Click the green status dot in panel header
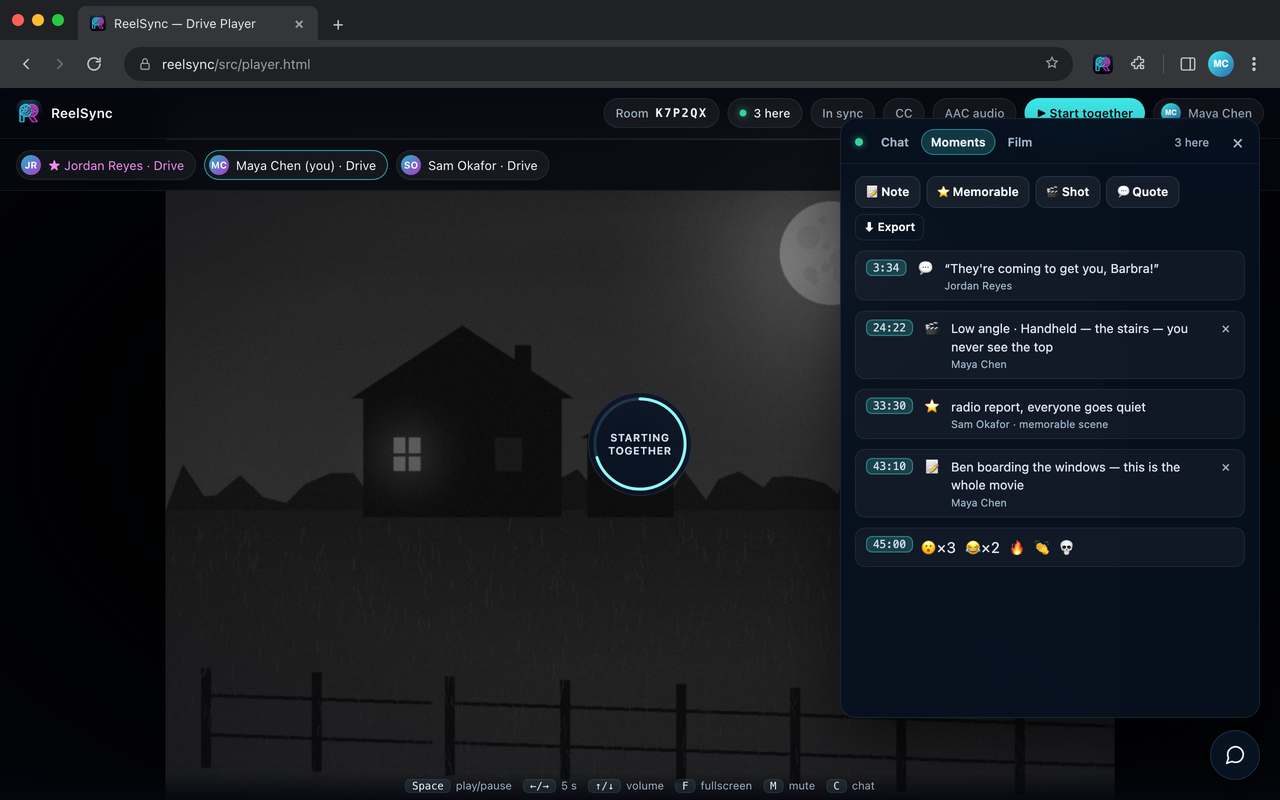 tap(858, 142)
